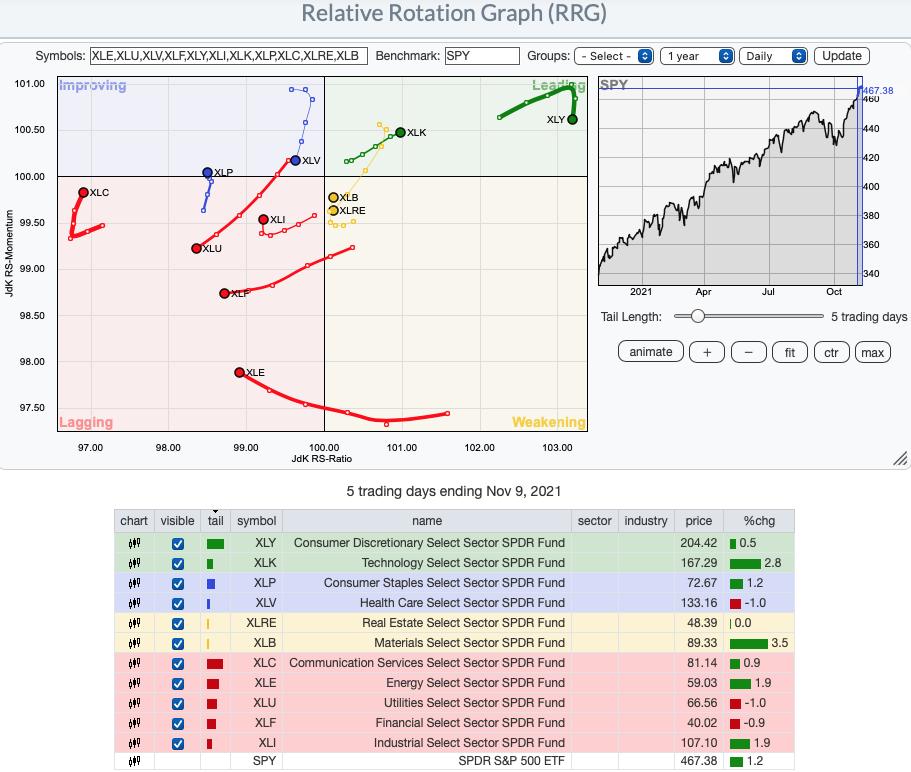911x772 pixels.
Task: Sort table by name column
Action: click(427, 521)
